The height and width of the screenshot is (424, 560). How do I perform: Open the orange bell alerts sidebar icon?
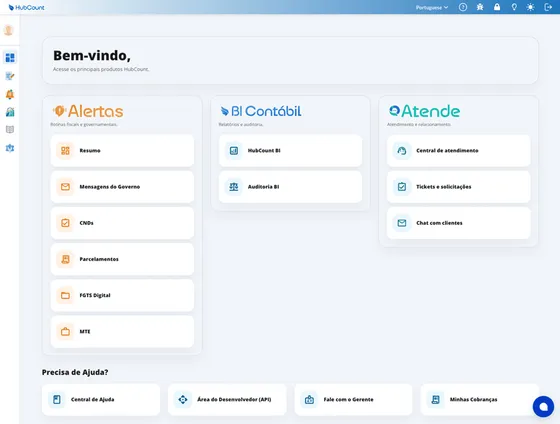[x=10, y=94]
